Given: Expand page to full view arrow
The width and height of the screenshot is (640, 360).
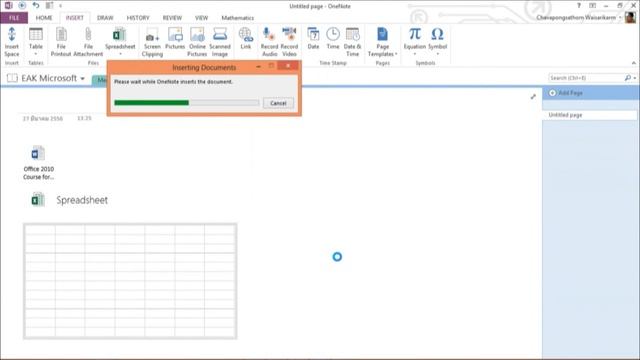Looking at the screenshot, I should 533,97.
